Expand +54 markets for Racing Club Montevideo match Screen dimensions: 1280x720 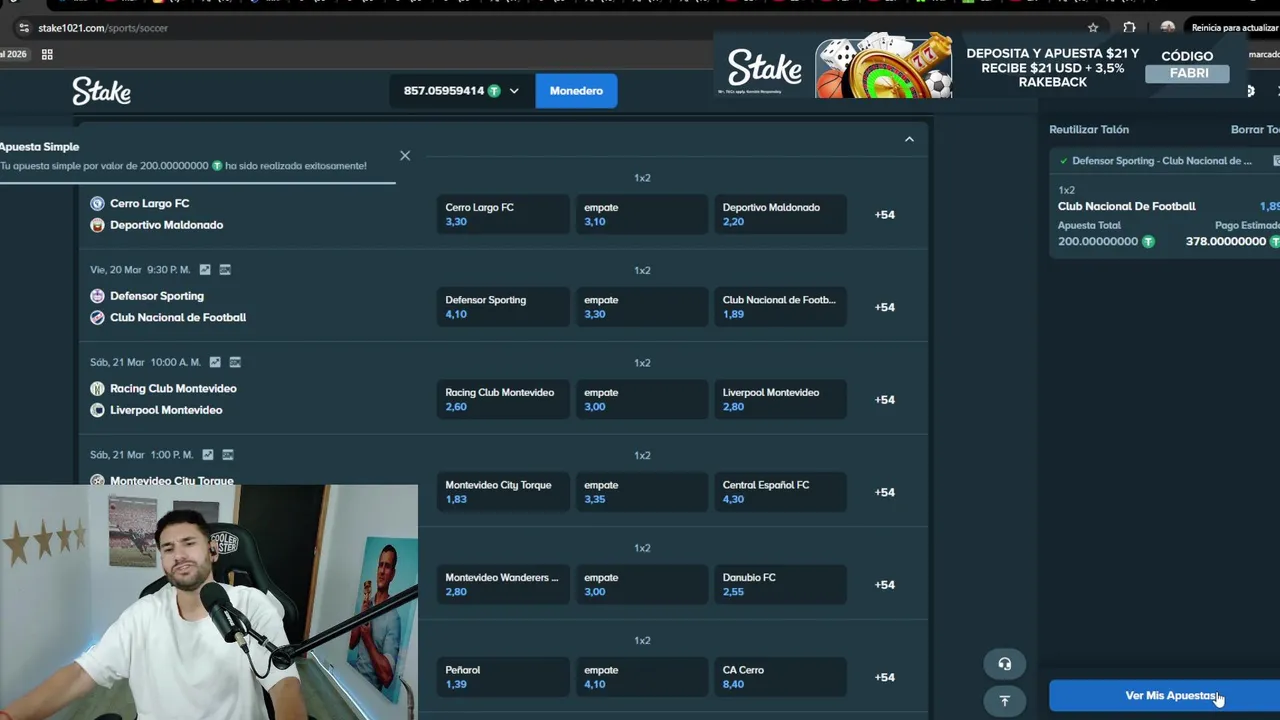pos(885,400)
